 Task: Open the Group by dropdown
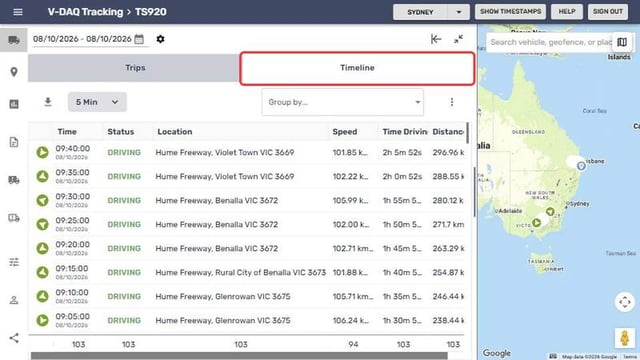(343, 102)
